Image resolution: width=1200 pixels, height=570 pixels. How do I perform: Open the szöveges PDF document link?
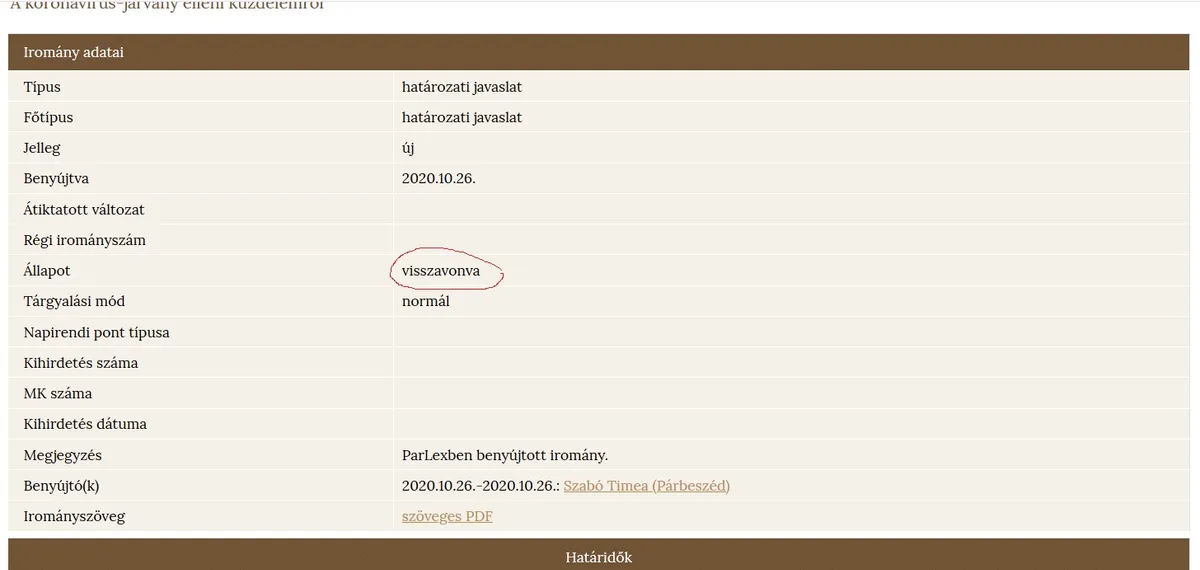[447, 517]
